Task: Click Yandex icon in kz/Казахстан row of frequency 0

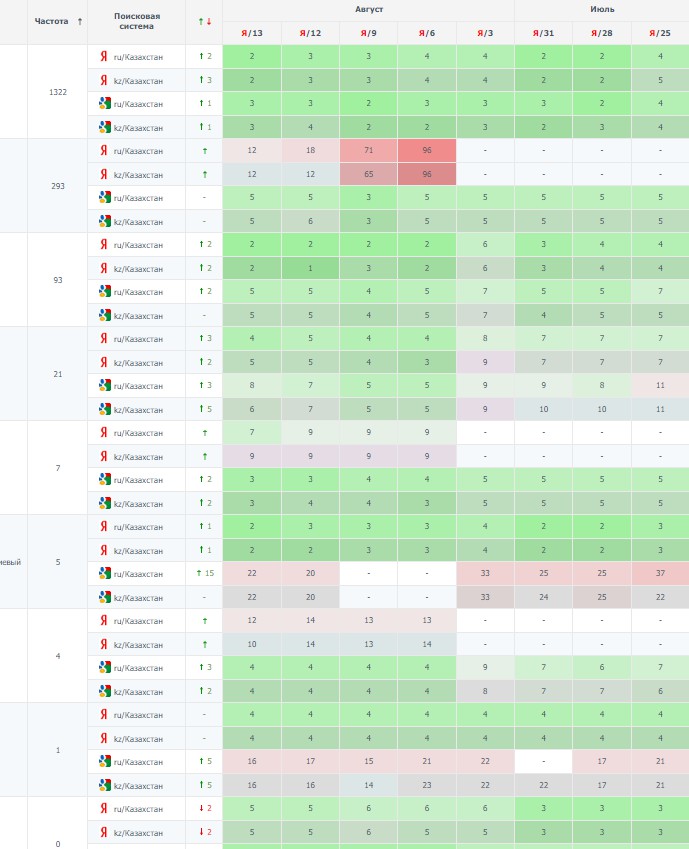Action: [x=103, y=832]
